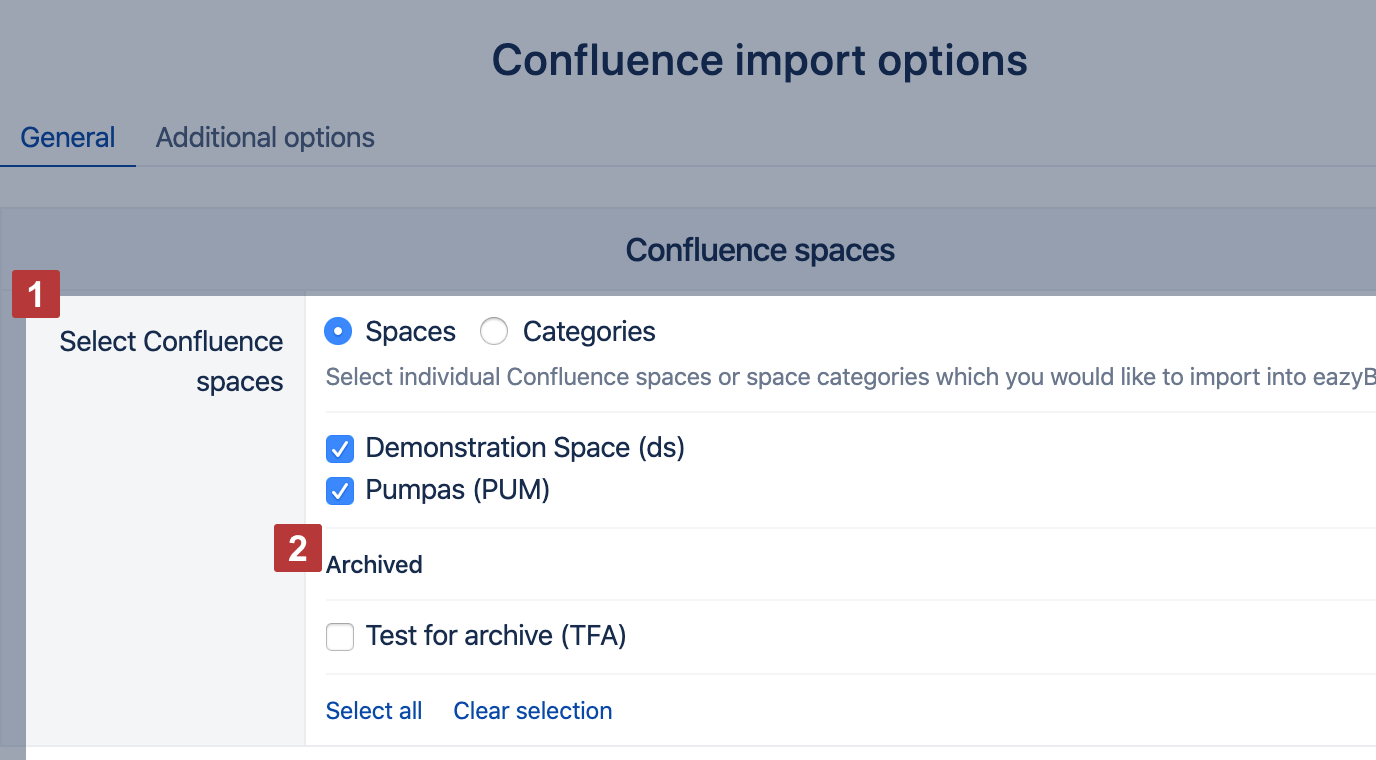Click the Test for archive (TFA) label text
The height and width of the screenshot is (760, 1376).
496,635
